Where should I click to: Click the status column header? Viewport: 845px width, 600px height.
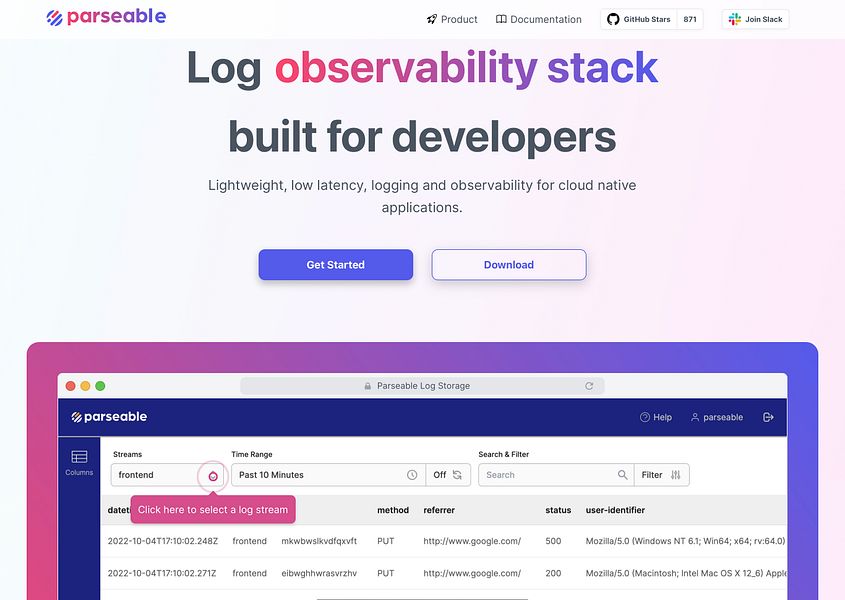[558, 510]
